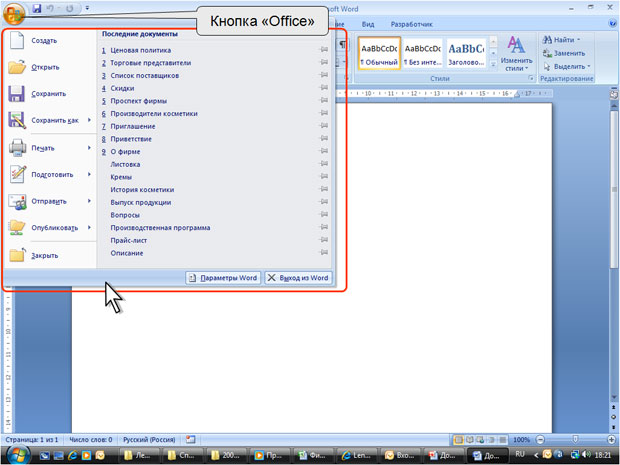Click Redo in Quick Access toolbar
The image size is (620, 465).
[x=70, y=8]
